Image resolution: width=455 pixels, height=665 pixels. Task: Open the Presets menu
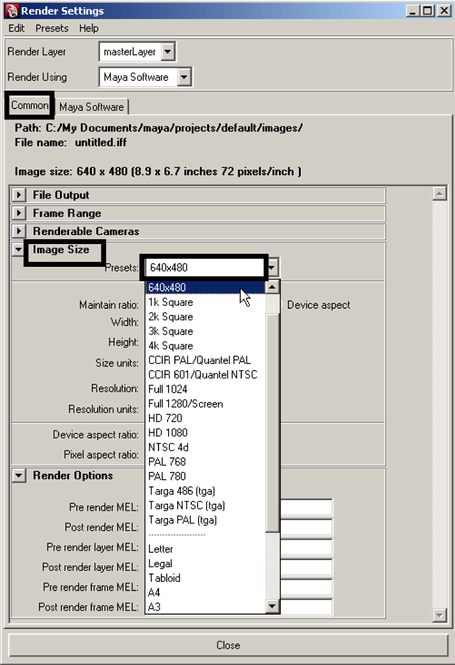click(x=52, y=28)
